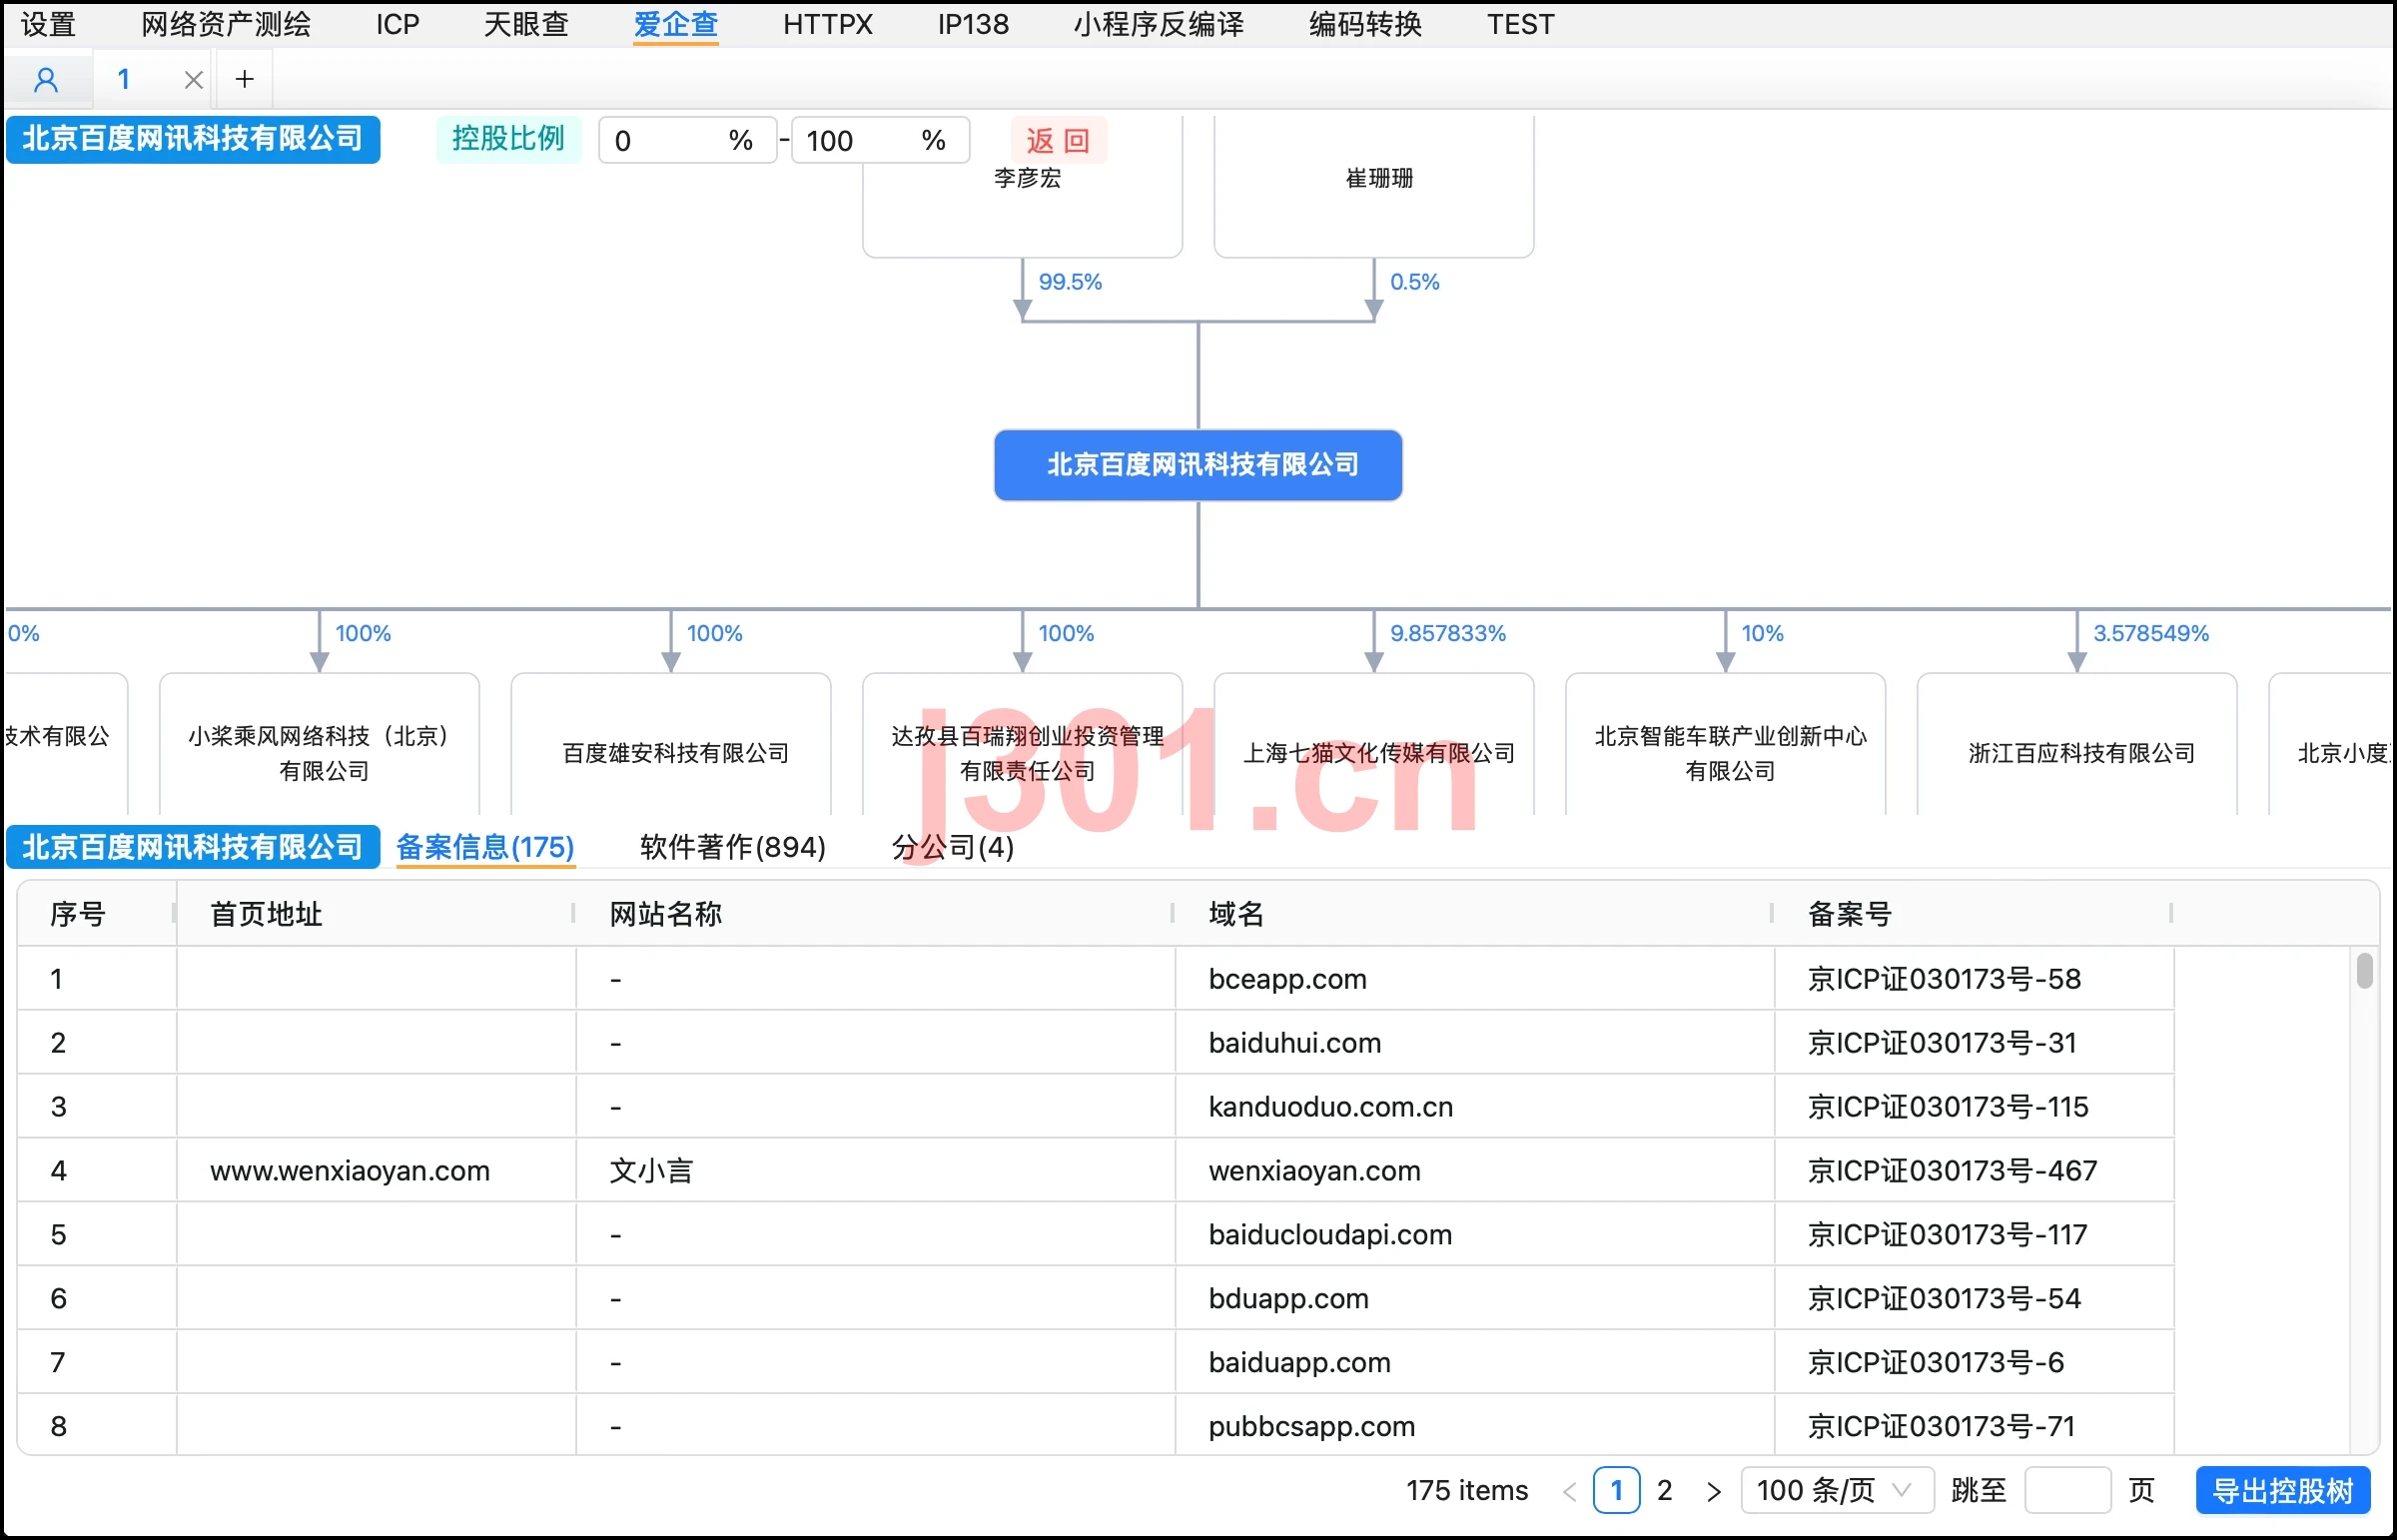Click the 返回 button

click(x=1058, y=140)
